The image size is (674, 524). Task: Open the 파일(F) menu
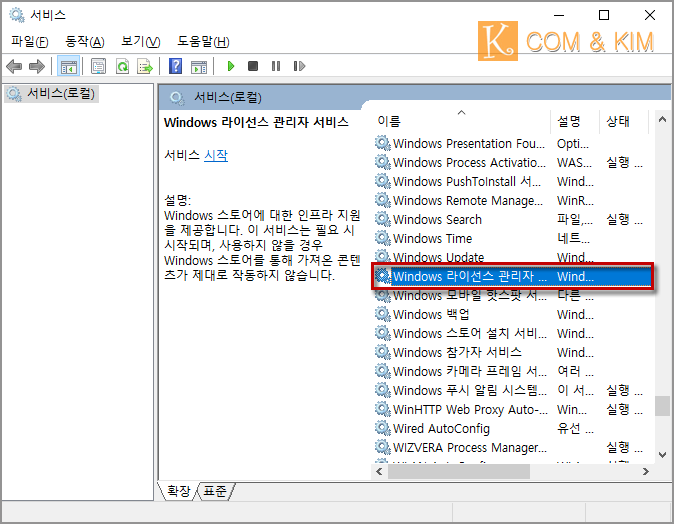[x=30, y=41]
